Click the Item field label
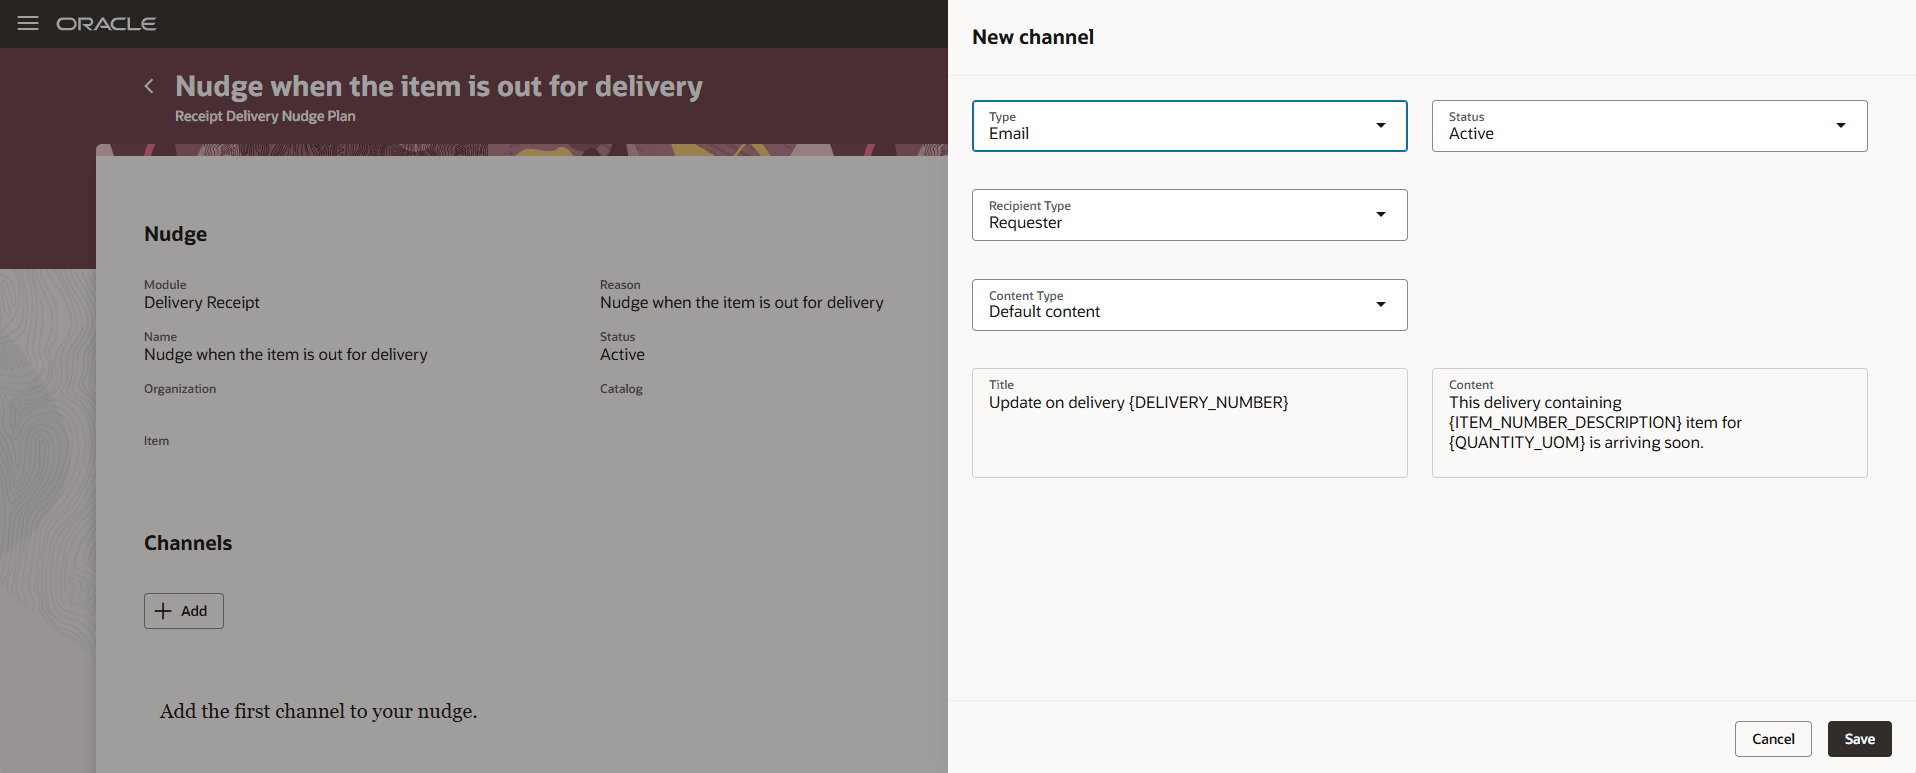Screen dimensions: 1916x773 tap(157, 441)
